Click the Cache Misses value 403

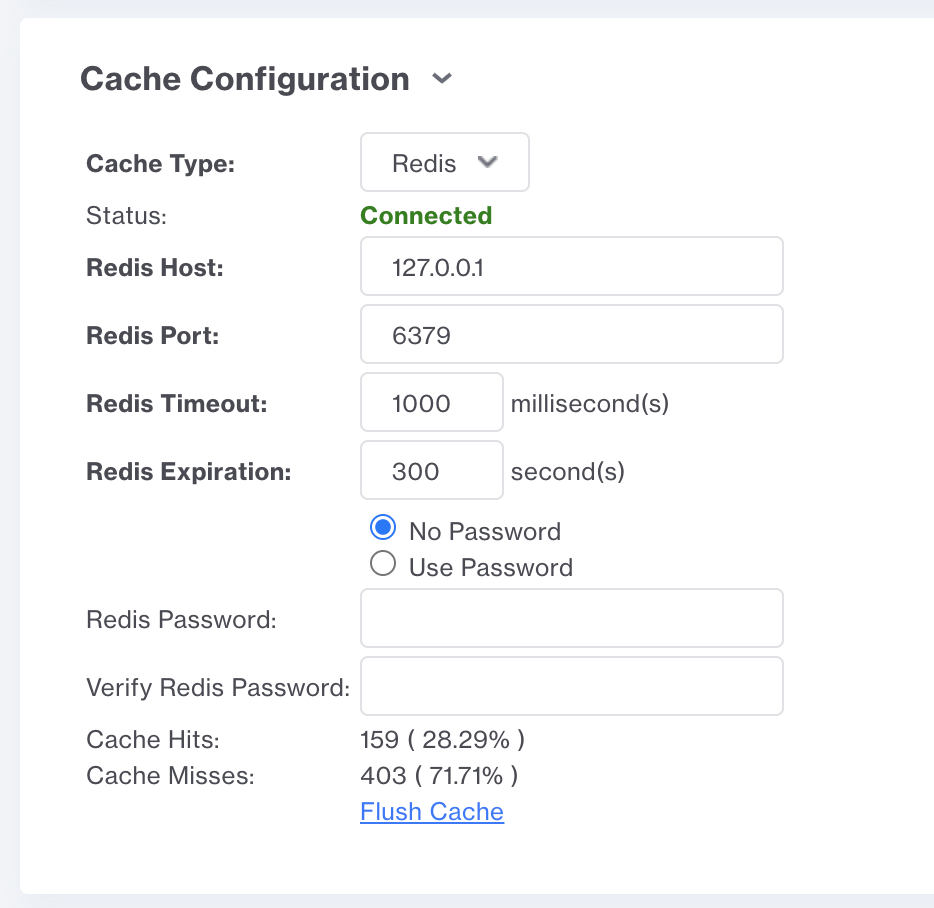[x=383, y=775]
